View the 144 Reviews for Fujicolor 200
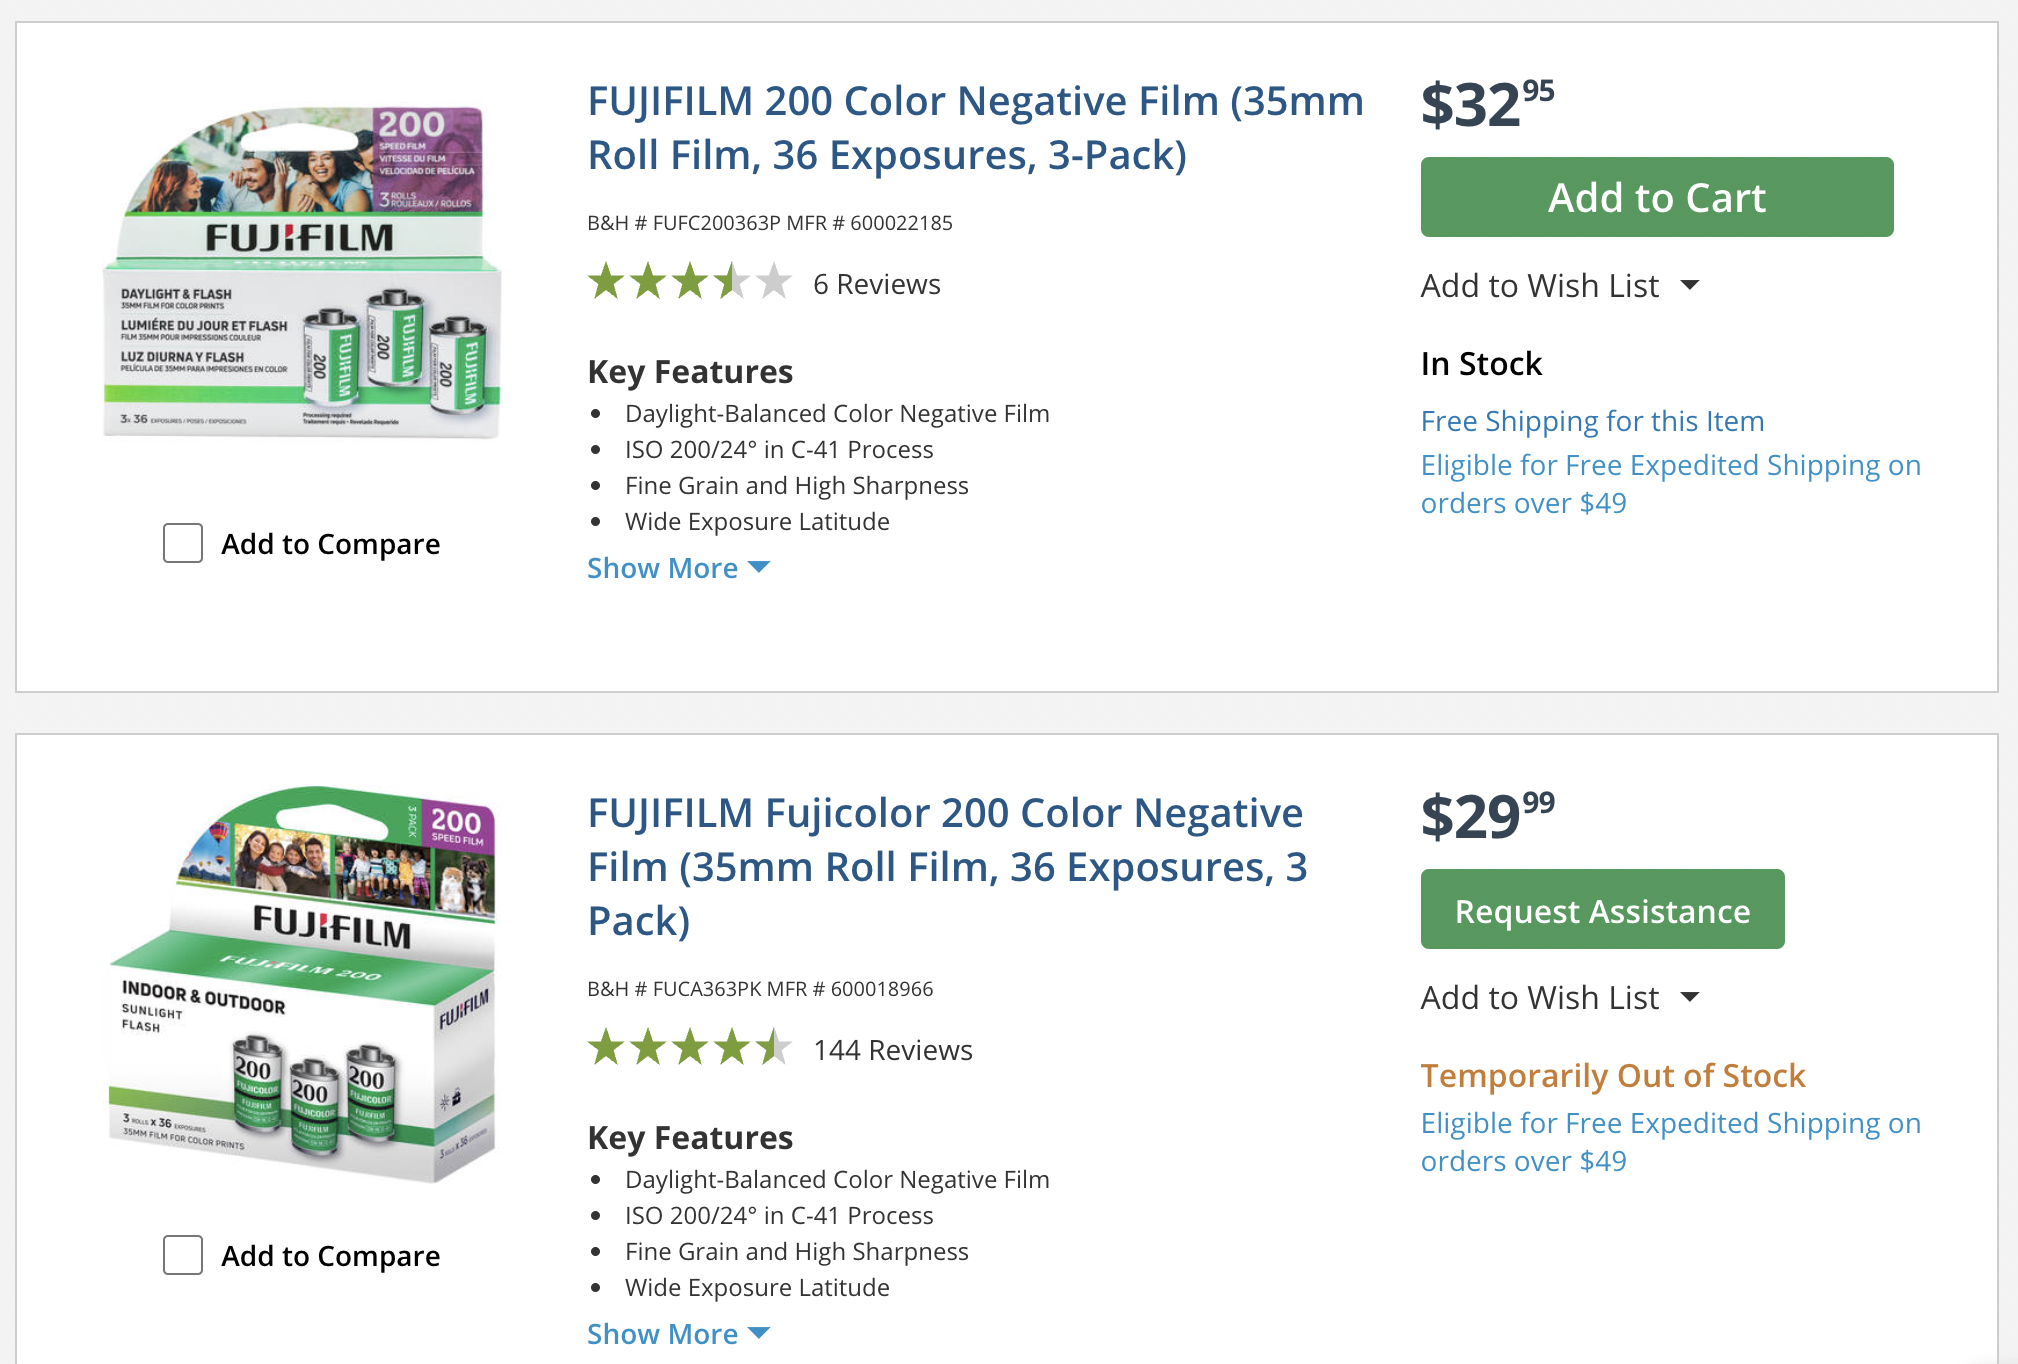This screenshot has width=2018, height=1364. tap(892, 1051)
